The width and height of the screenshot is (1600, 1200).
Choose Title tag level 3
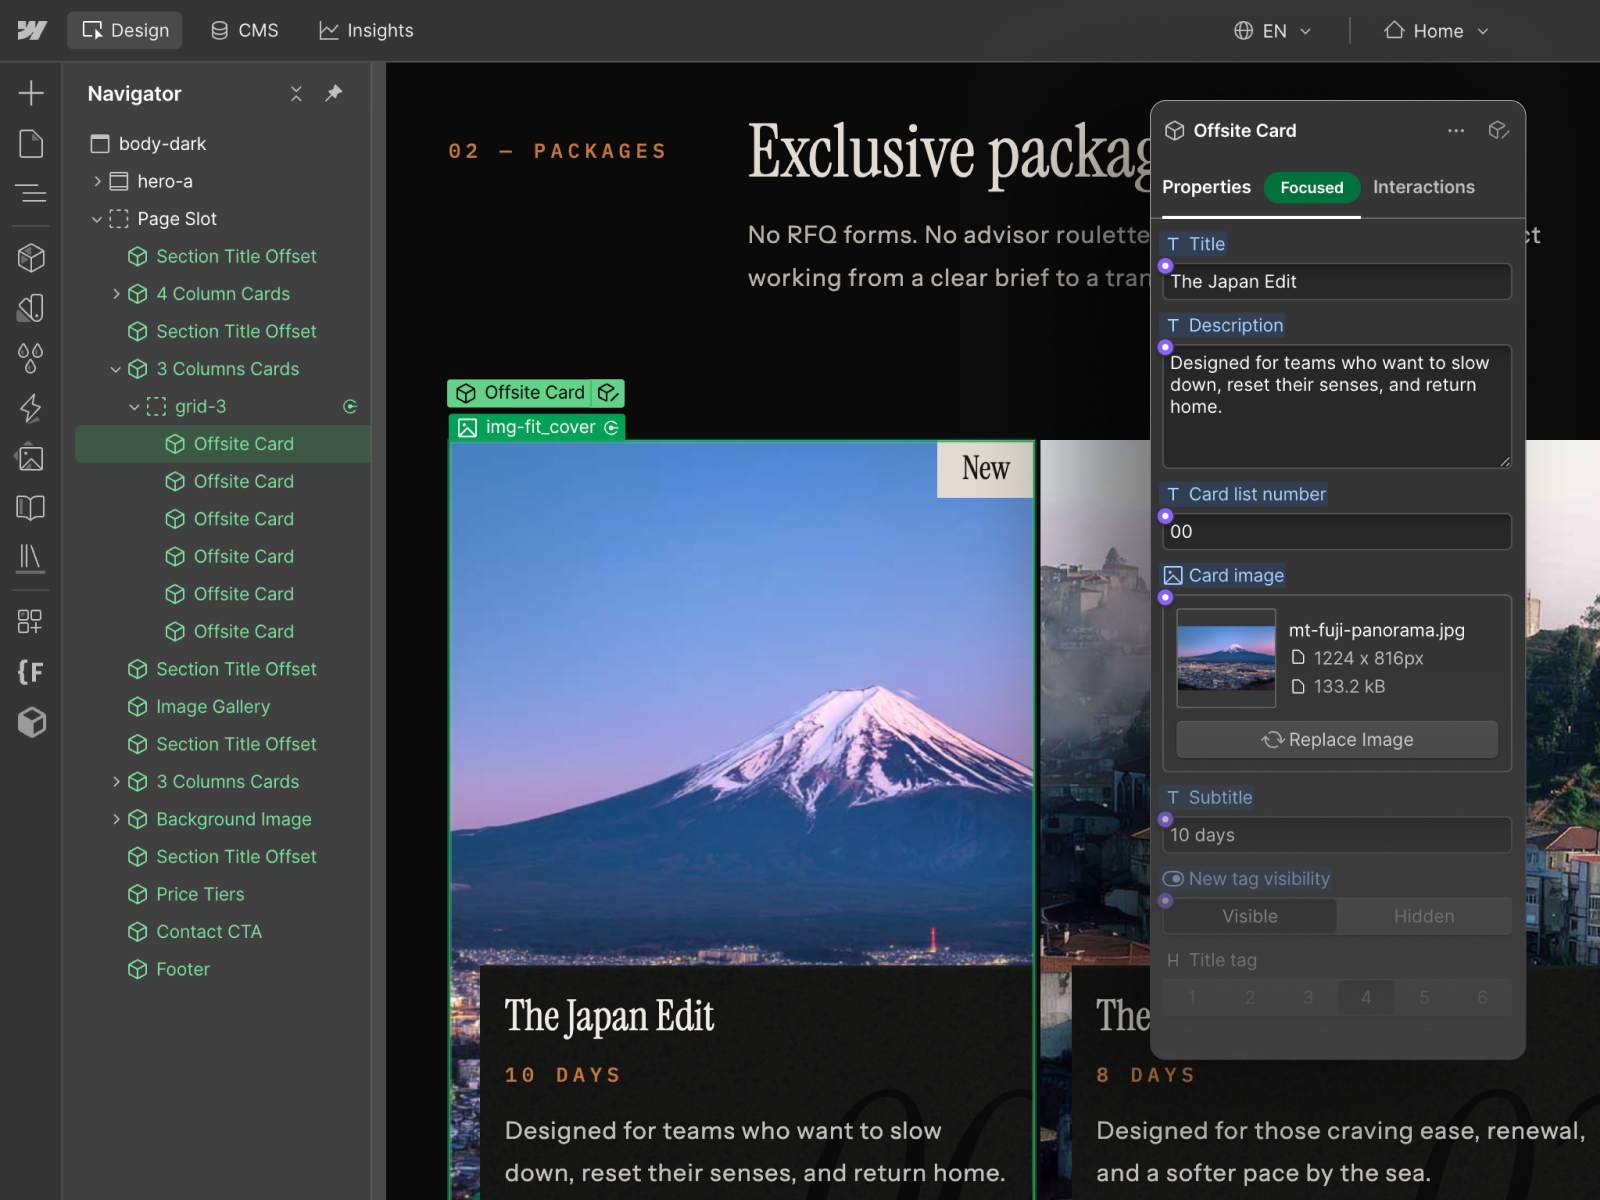1308,997
